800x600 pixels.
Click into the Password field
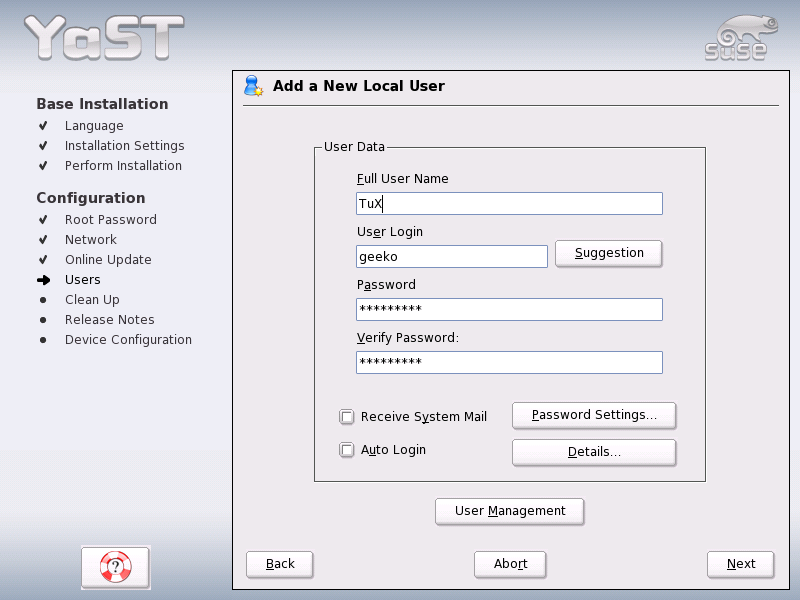[509, 310]
